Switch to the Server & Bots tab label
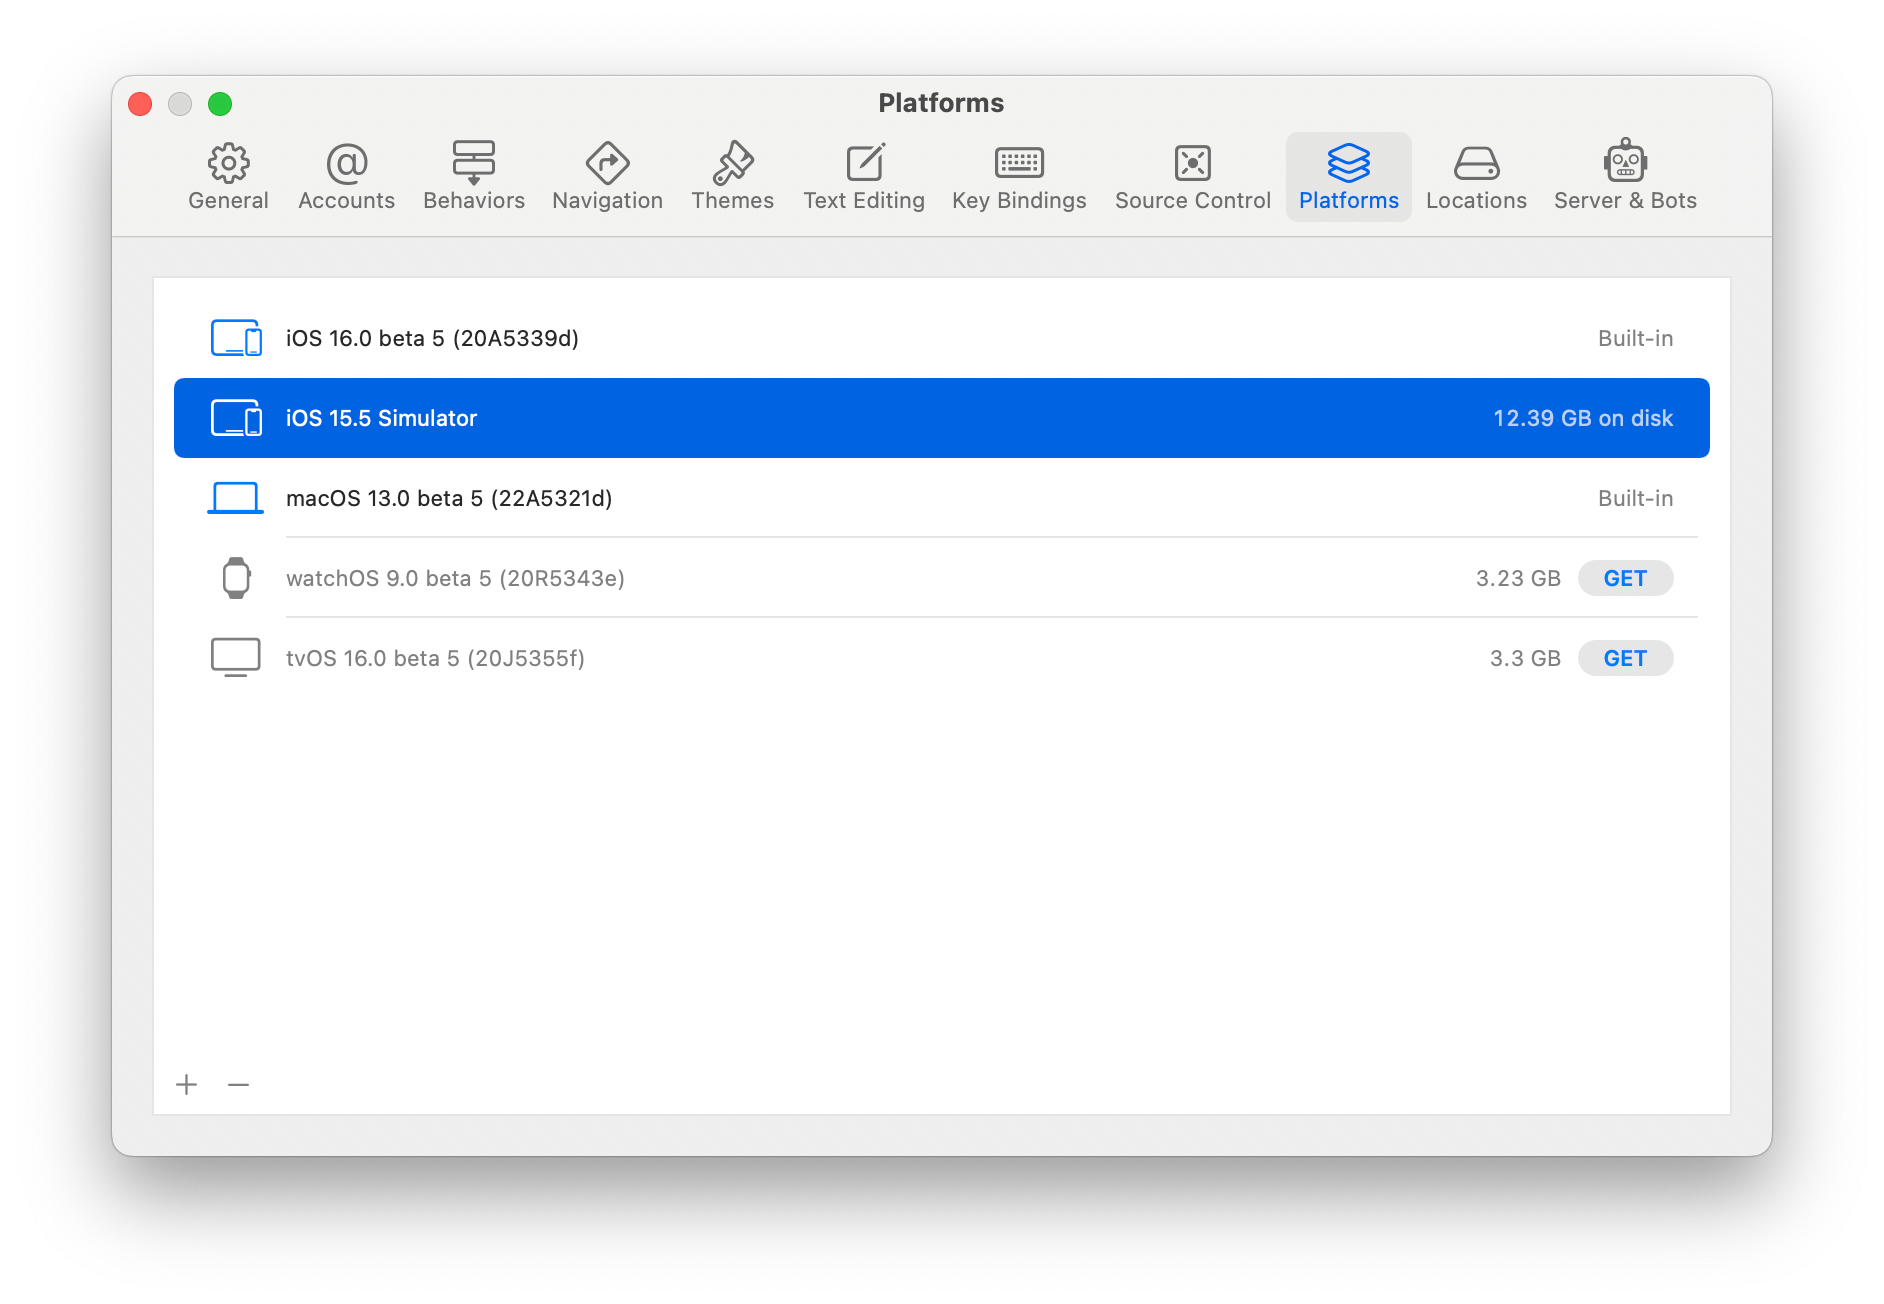The image size is (1884, 1304). [x=1626, y=201]
